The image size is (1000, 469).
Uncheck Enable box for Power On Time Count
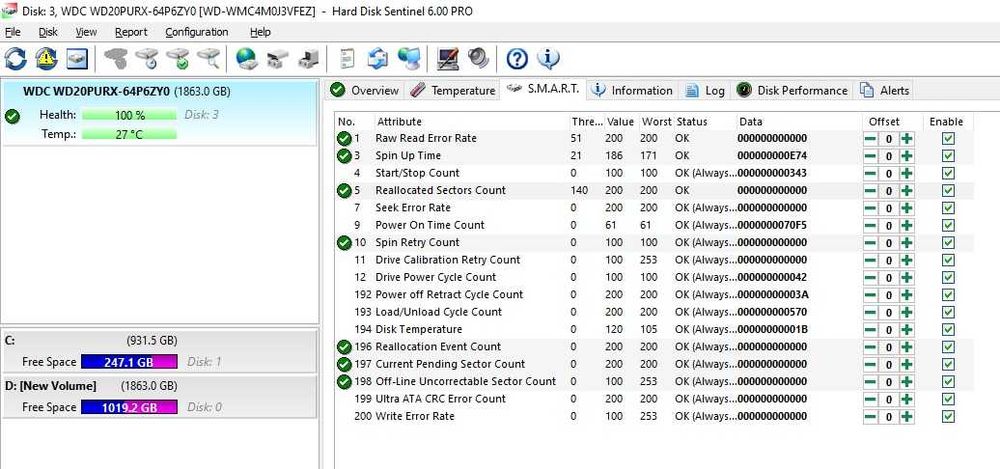(948, 225)
